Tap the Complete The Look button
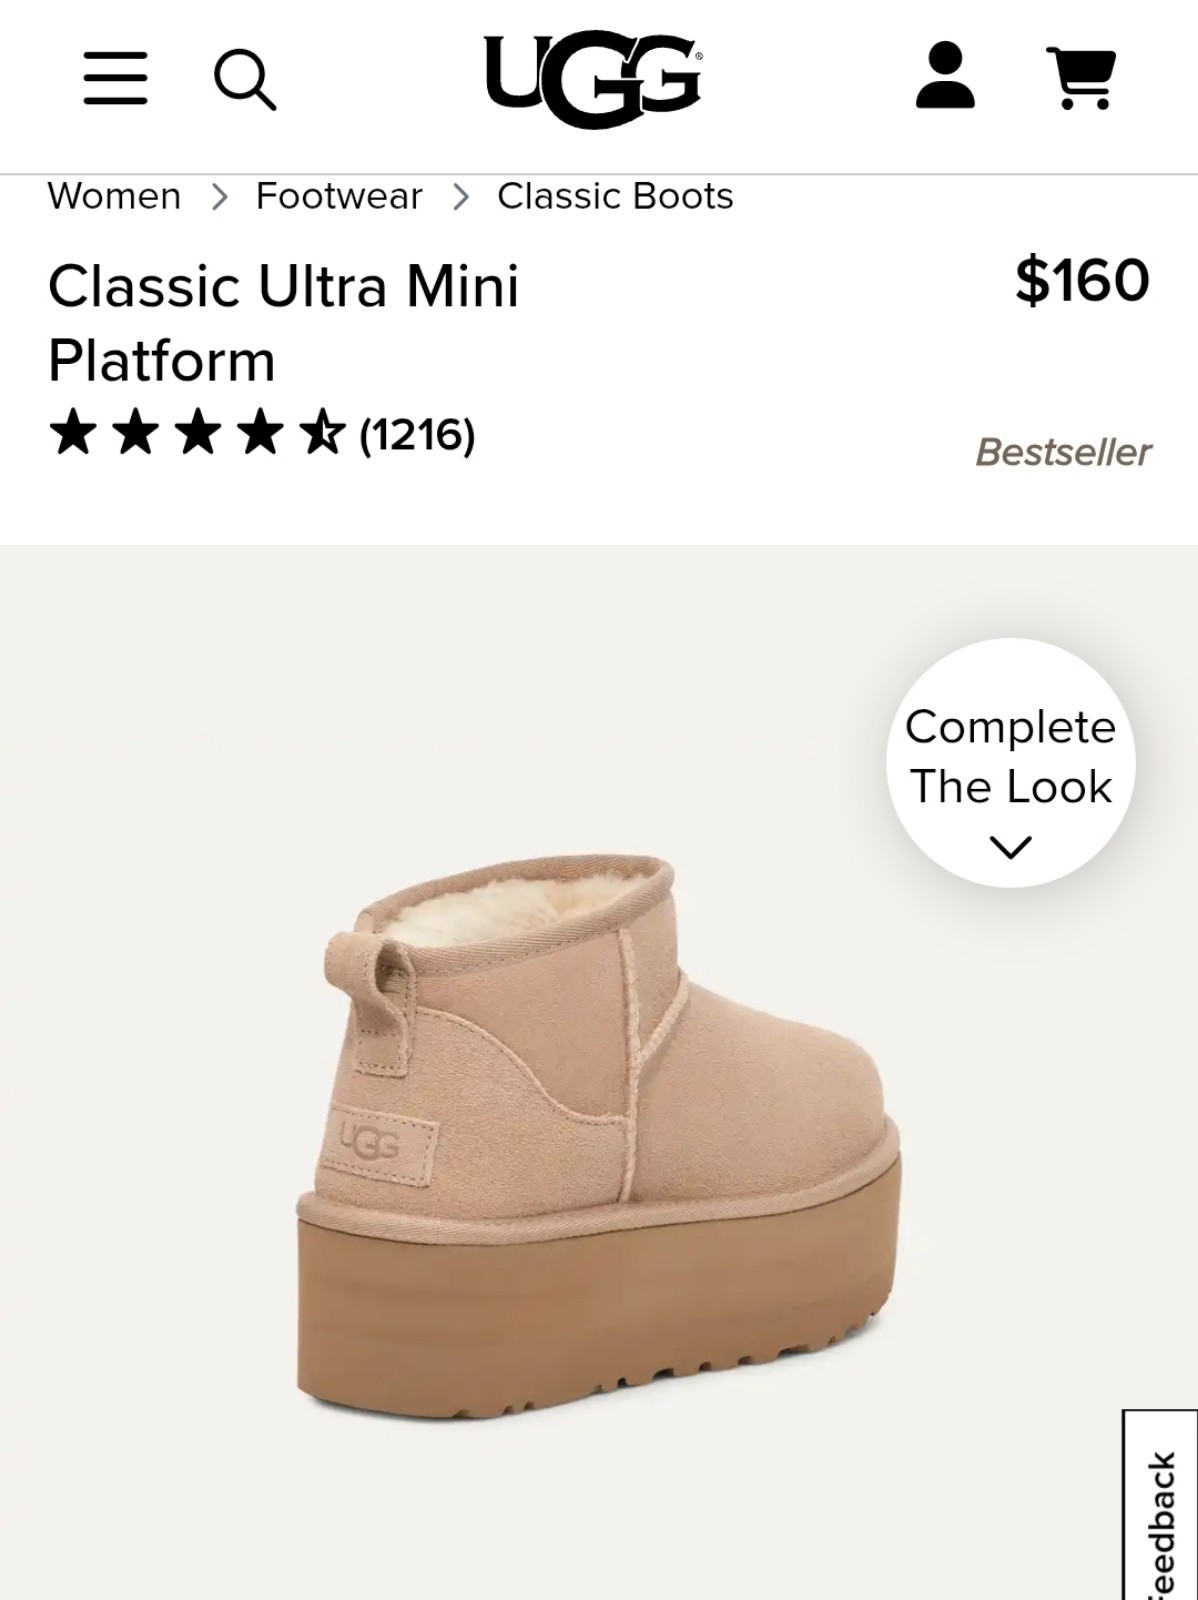Screen dimensions: 1198x1600 (1010, 762)
